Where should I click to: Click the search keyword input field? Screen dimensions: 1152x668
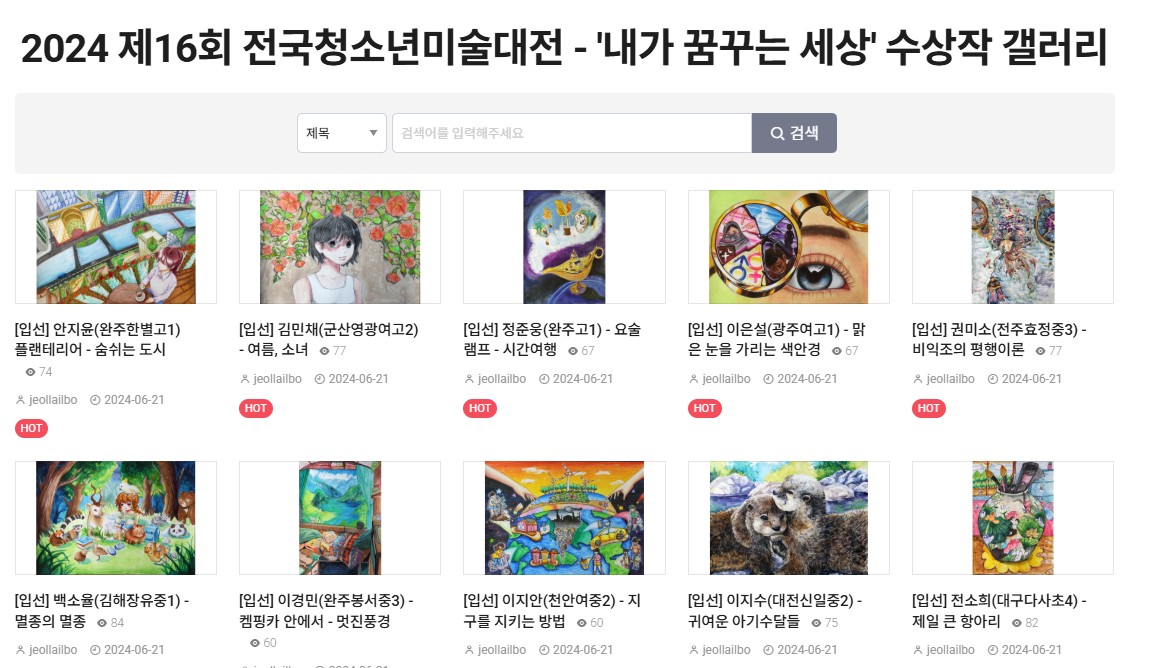[x=572, y=133]
